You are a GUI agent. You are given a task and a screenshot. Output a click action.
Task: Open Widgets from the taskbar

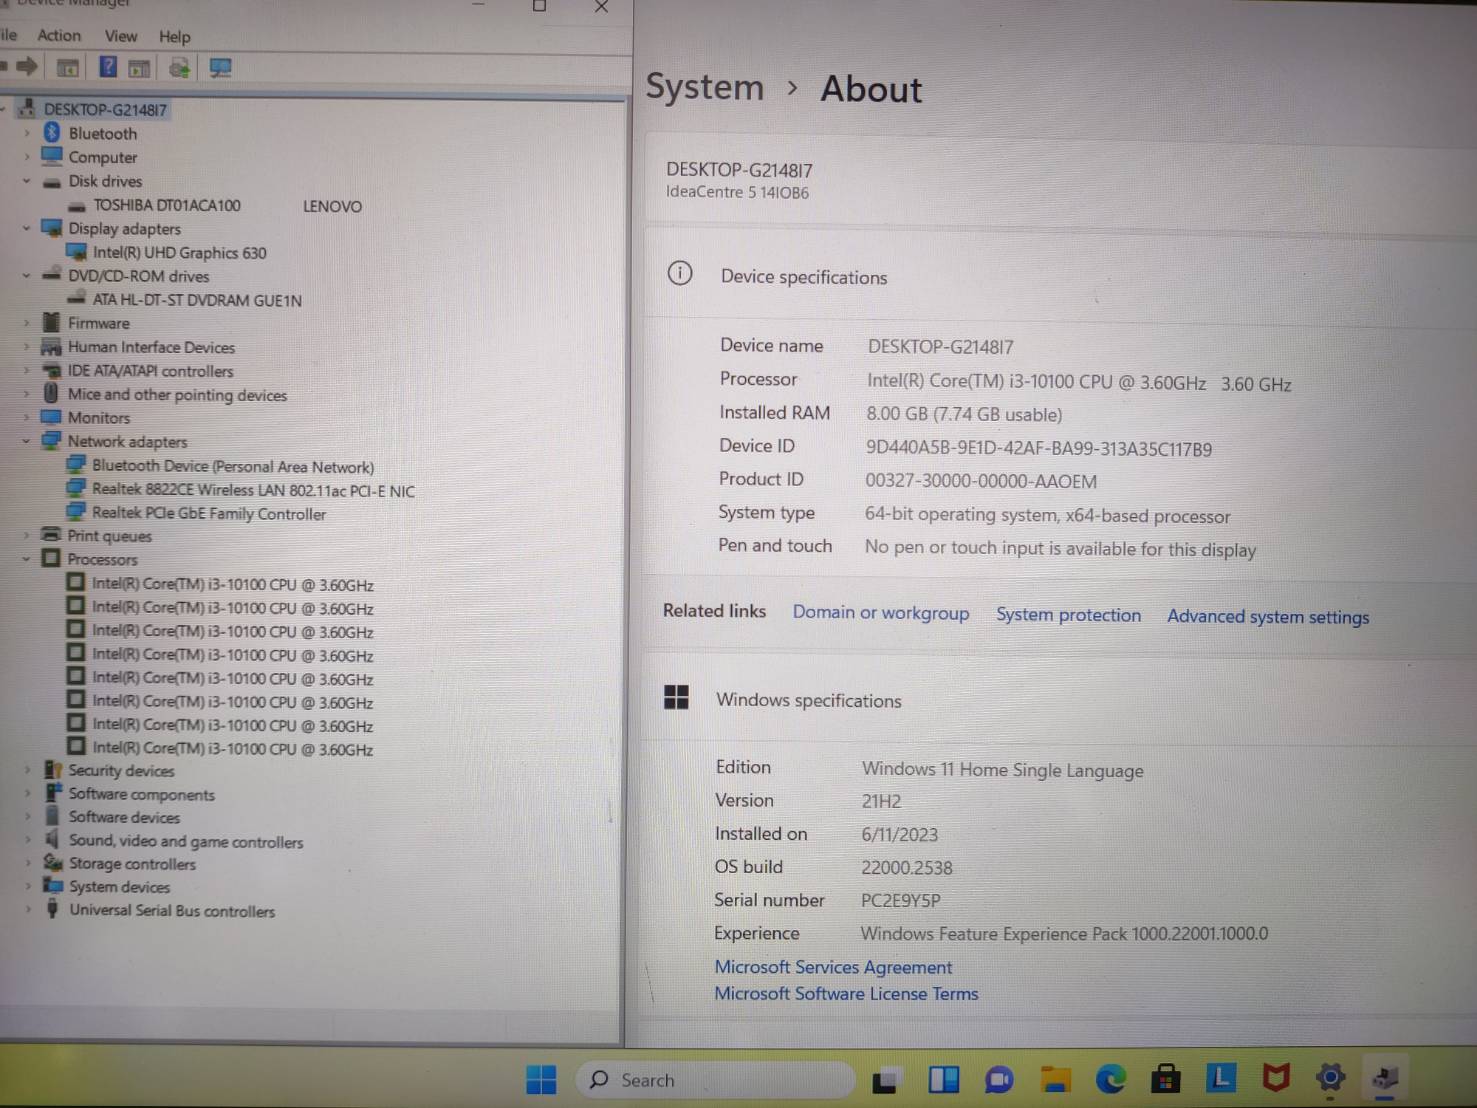[x=943, y=1079]
